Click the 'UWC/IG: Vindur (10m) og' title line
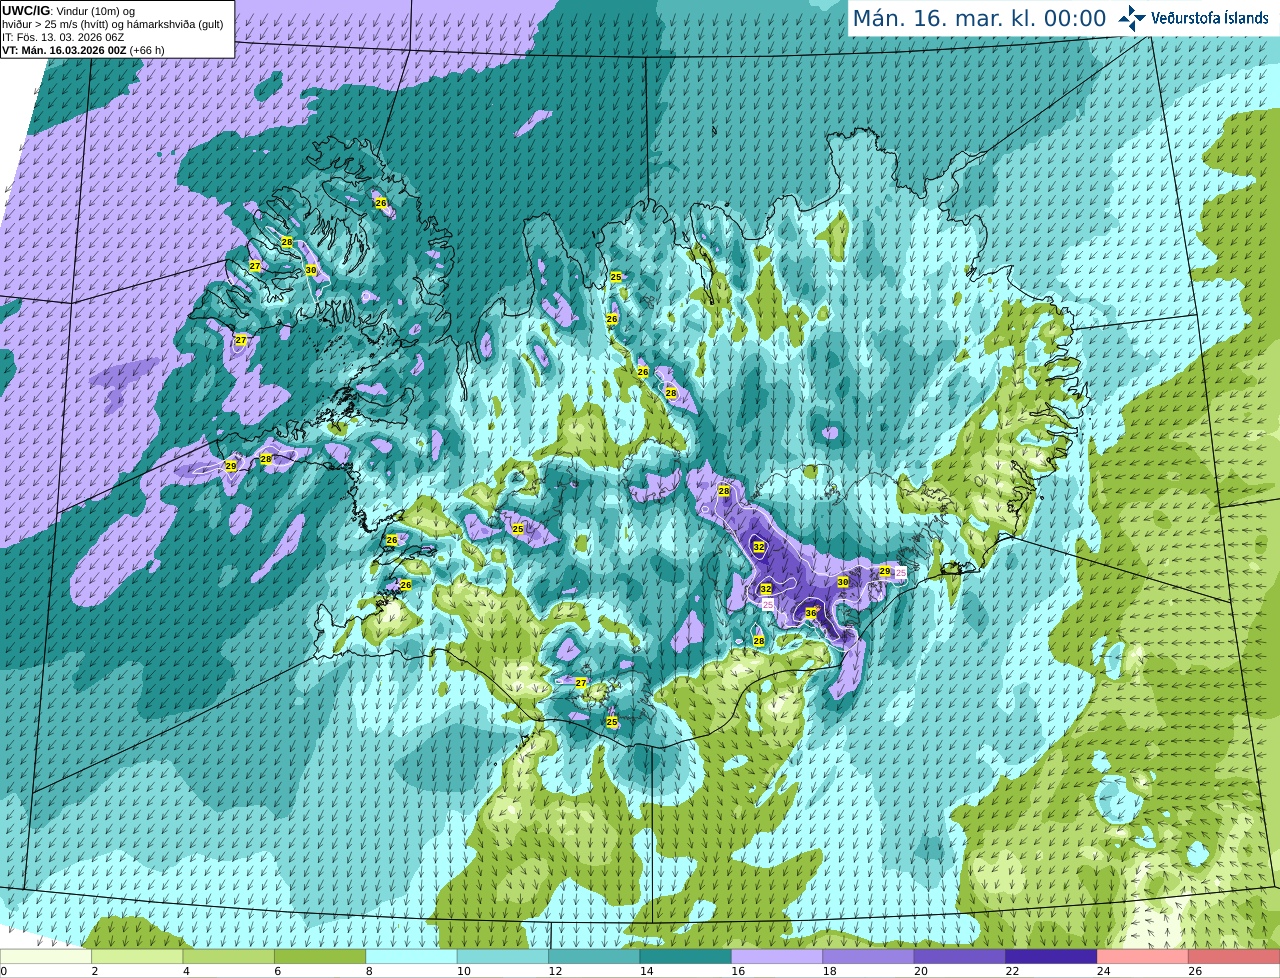The image size is (1280, 978). tap(68, 10)
